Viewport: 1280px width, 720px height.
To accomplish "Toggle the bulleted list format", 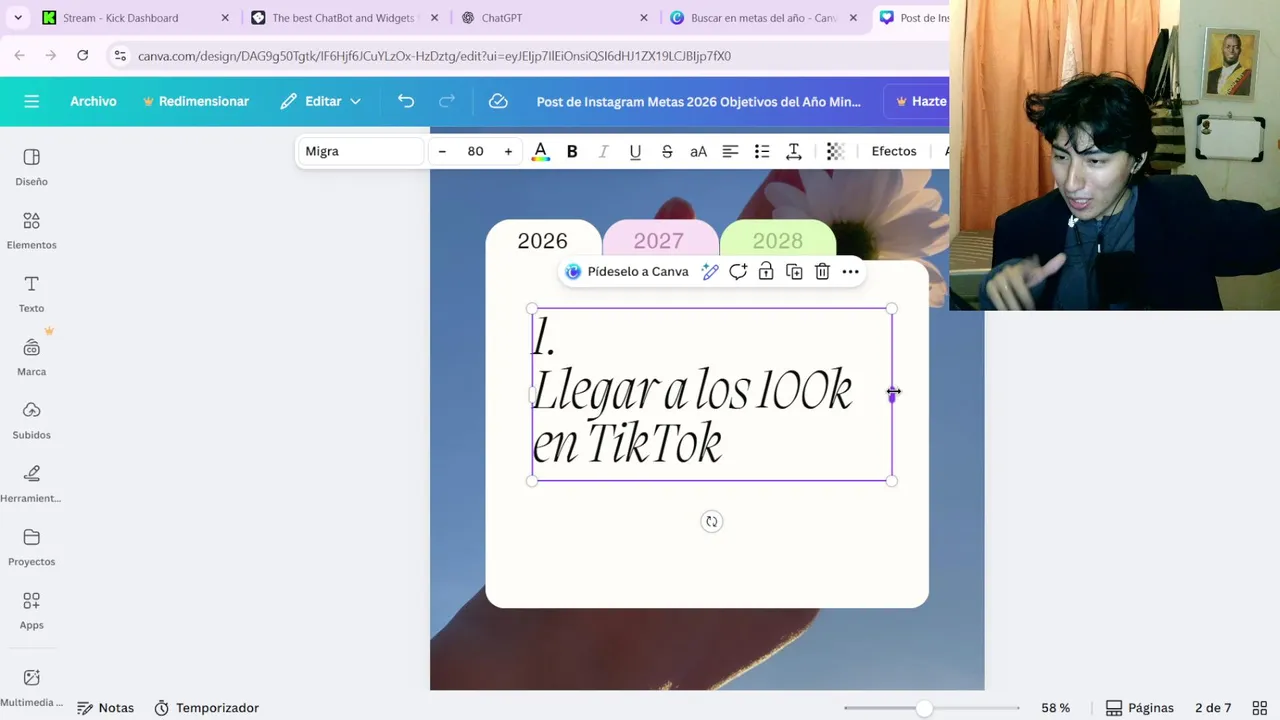I will (x=762, y=151).
